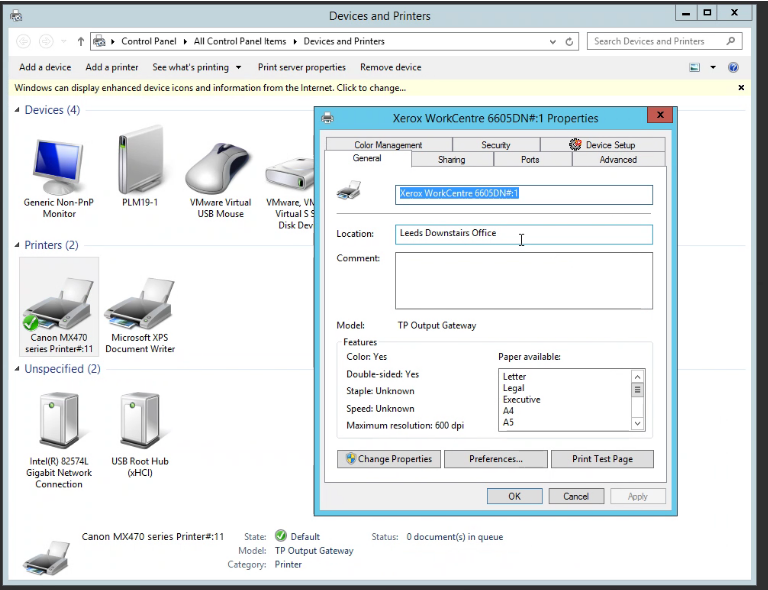Expand the See what's printing dropdown arrow
The height and width of the screenshot is (590, 768).
tap(239, 68)
